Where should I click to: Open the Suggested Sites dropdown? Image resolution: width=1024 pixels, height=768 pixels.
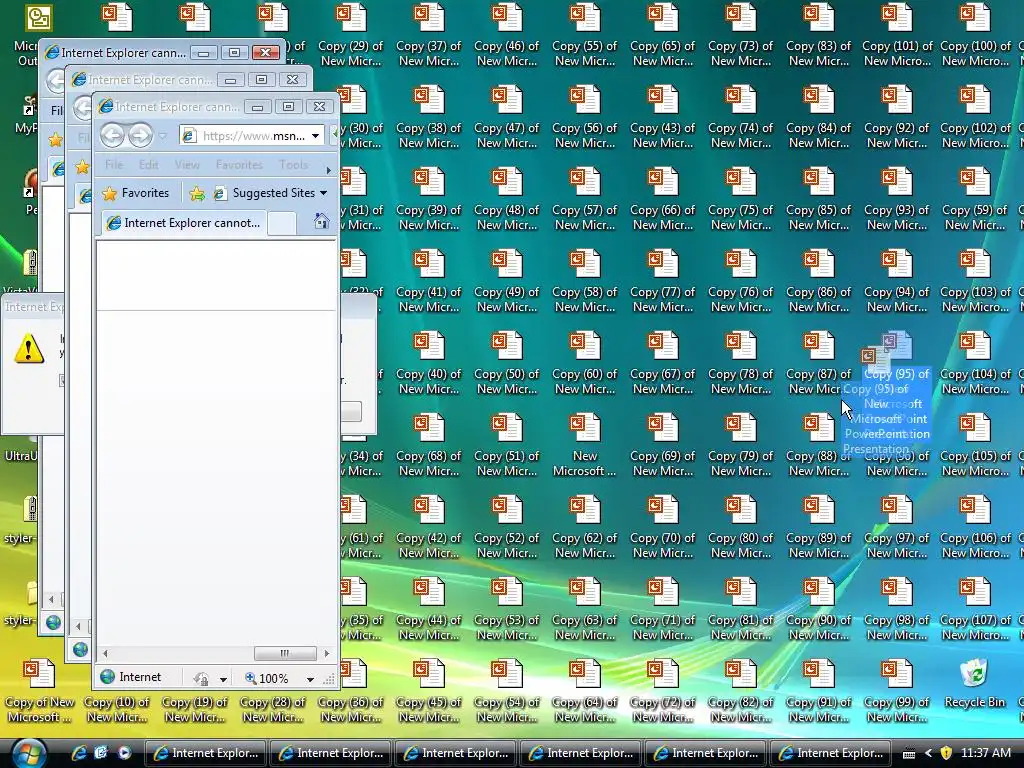coord(271,193)
